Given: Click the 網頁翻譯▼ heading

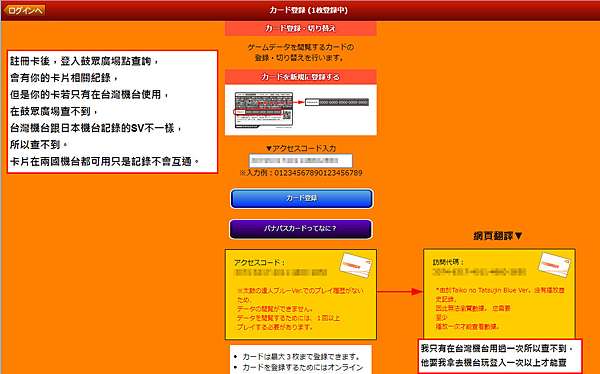Looking at the screenshot, I should point(498,236).
